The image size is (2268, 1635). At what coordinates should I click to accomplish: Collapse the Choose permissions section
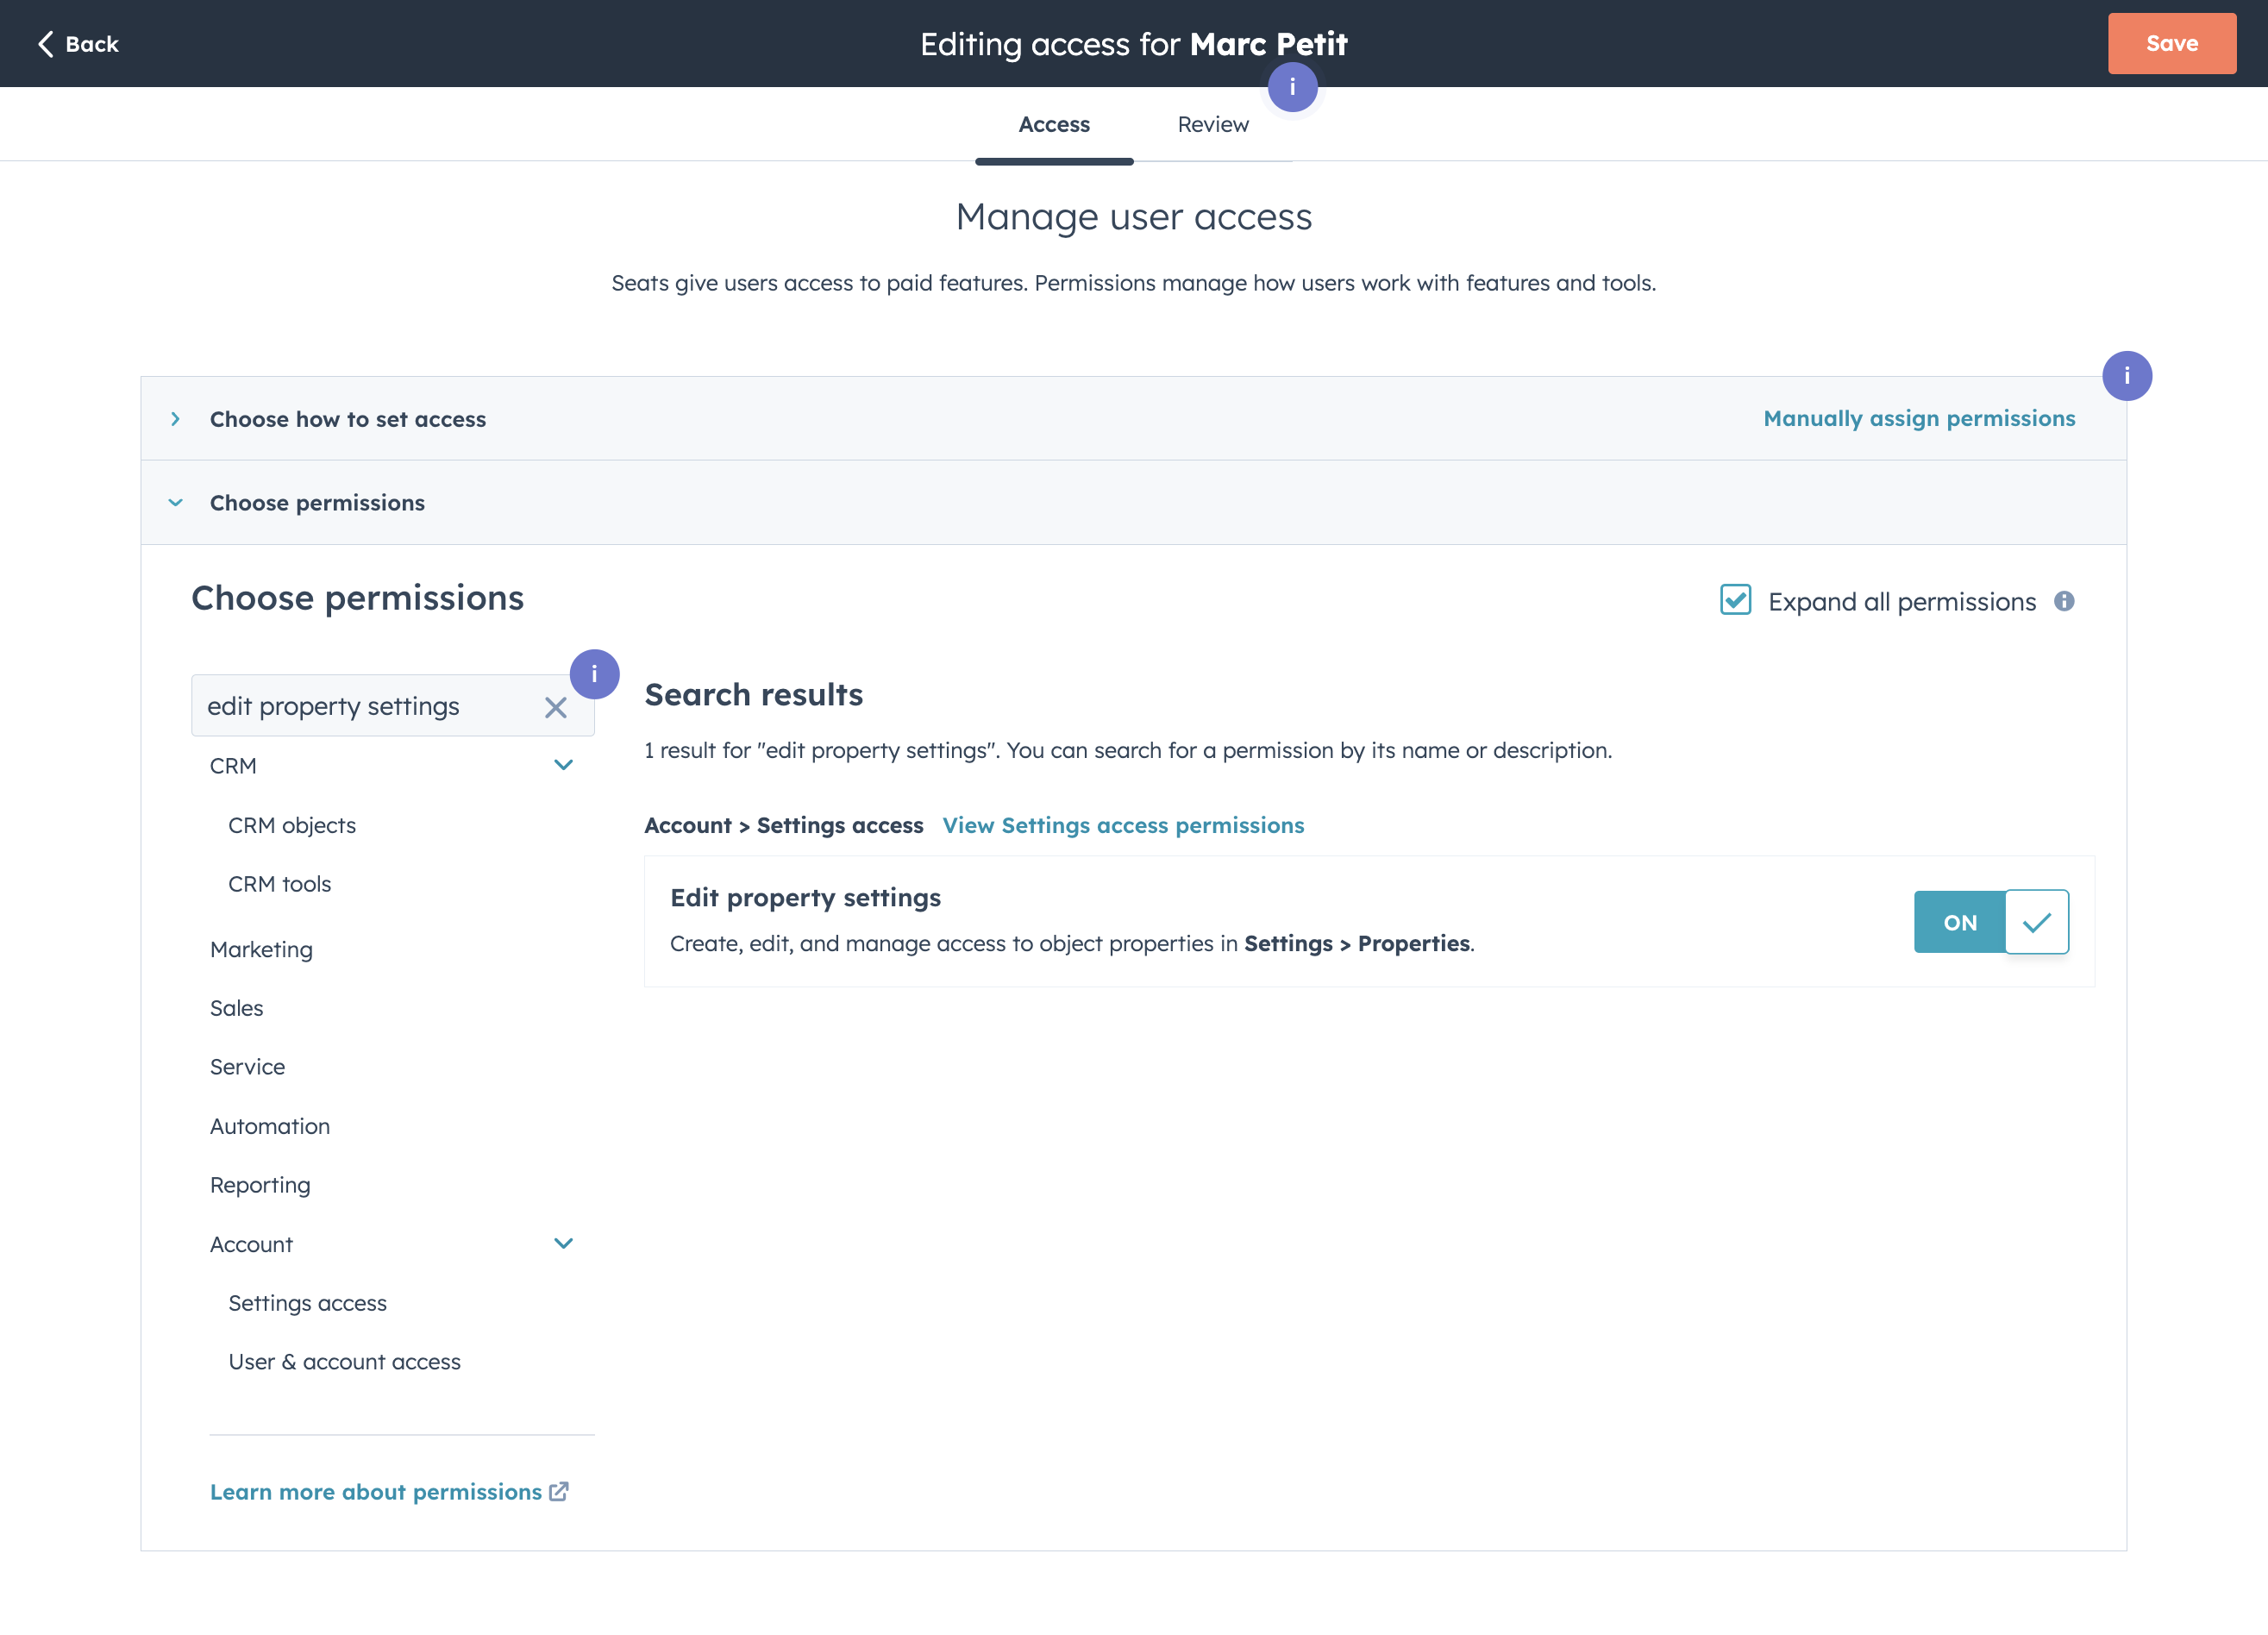click(1133, 502)
